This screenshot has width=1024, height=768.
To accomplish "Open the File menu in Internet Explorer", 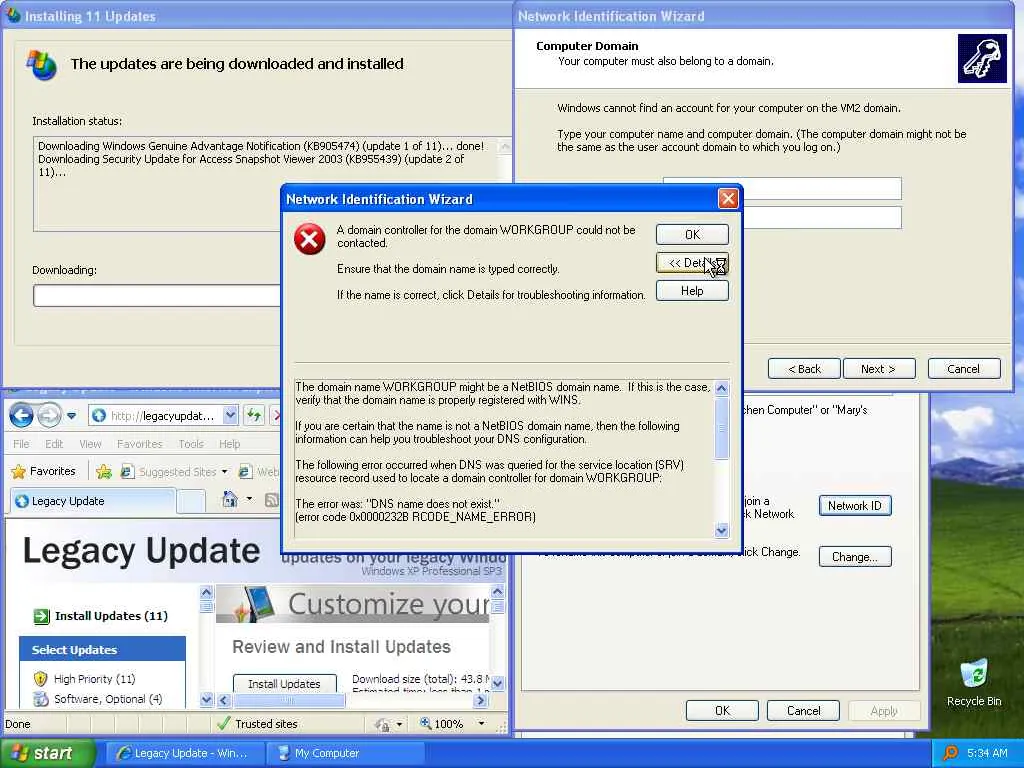I will coord(21,444).
